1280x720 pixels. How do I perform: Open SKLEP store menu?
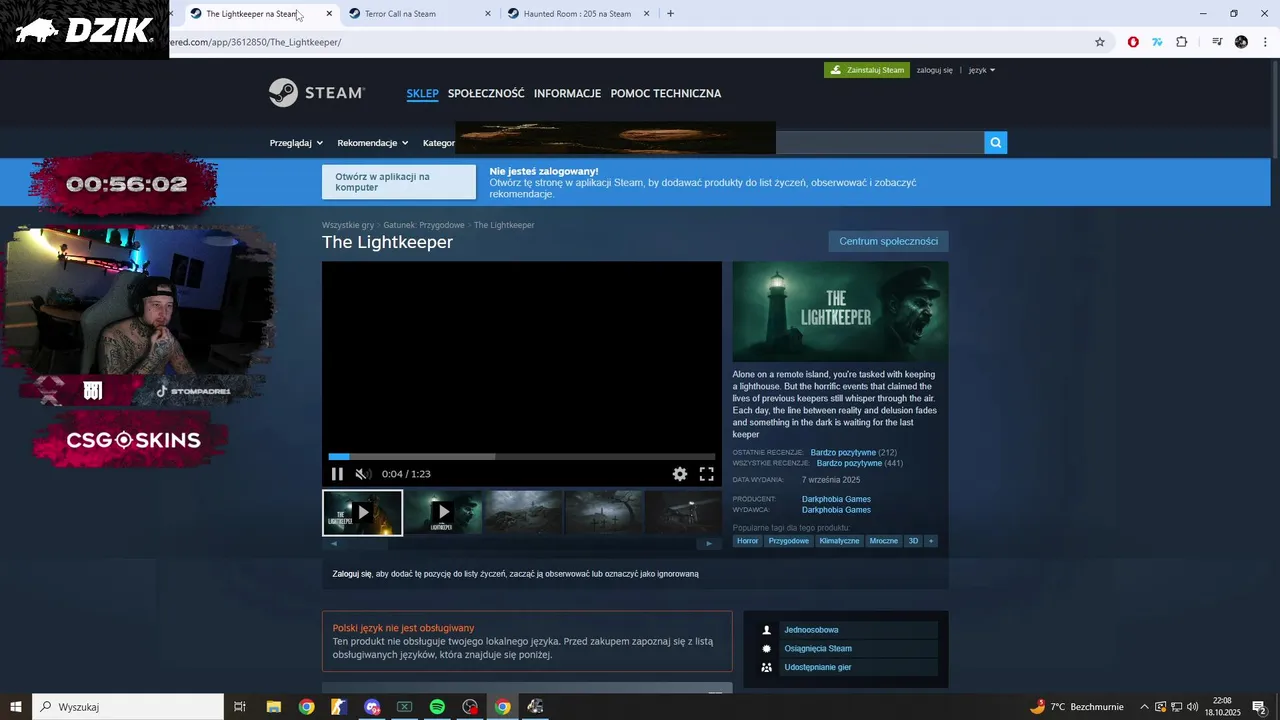(422, 93)
